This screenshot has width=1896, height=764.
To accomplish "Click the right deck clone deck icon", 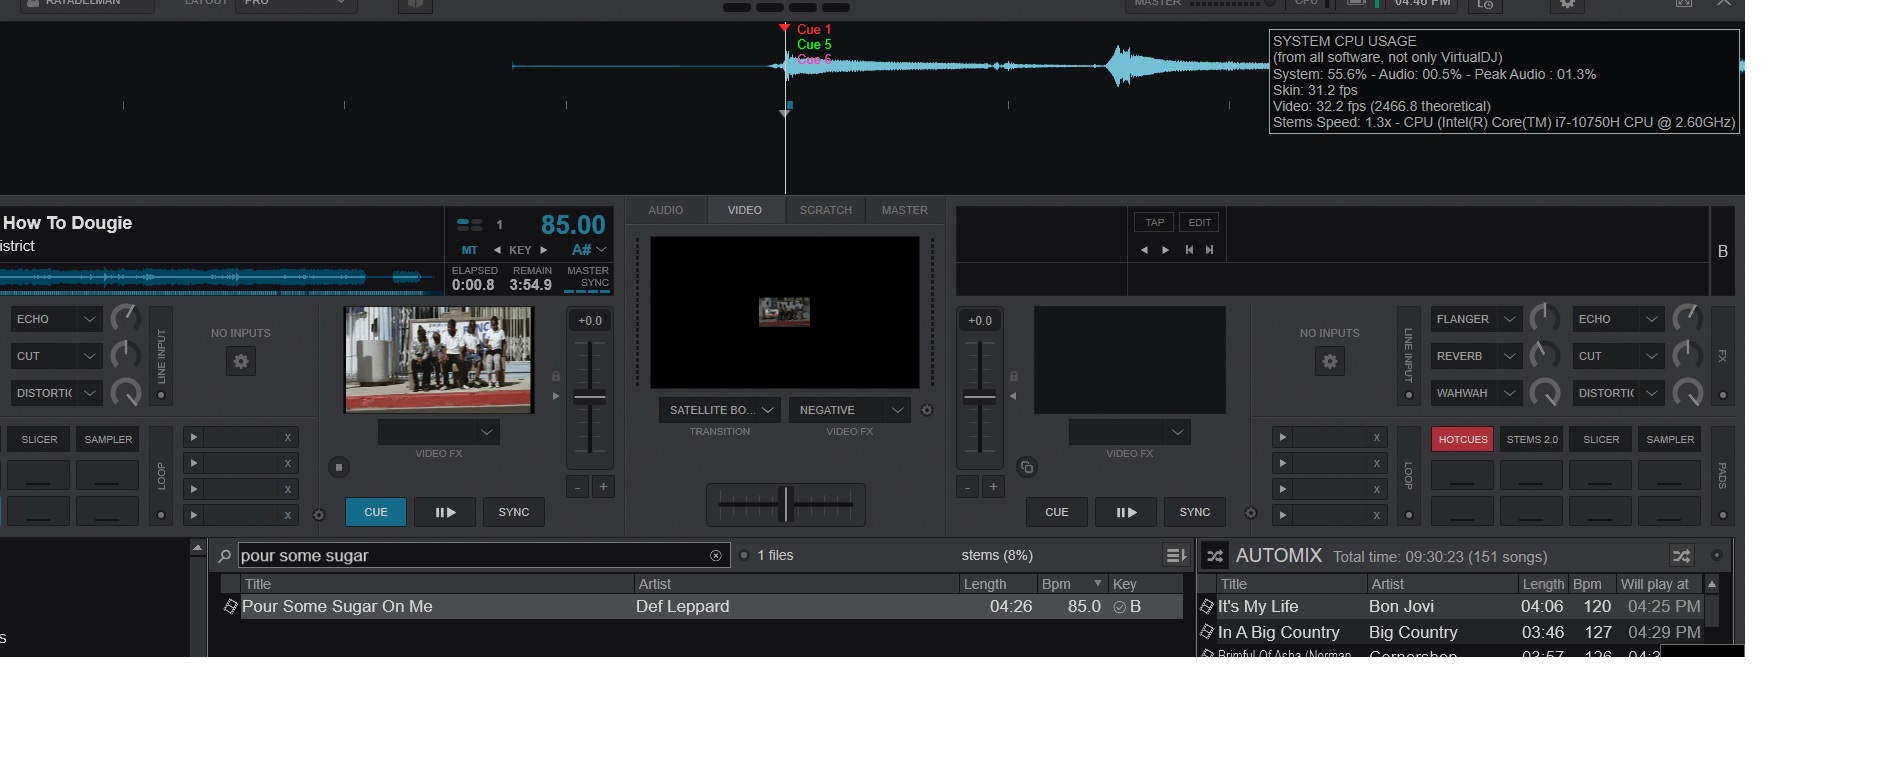I will point(1027,467).
